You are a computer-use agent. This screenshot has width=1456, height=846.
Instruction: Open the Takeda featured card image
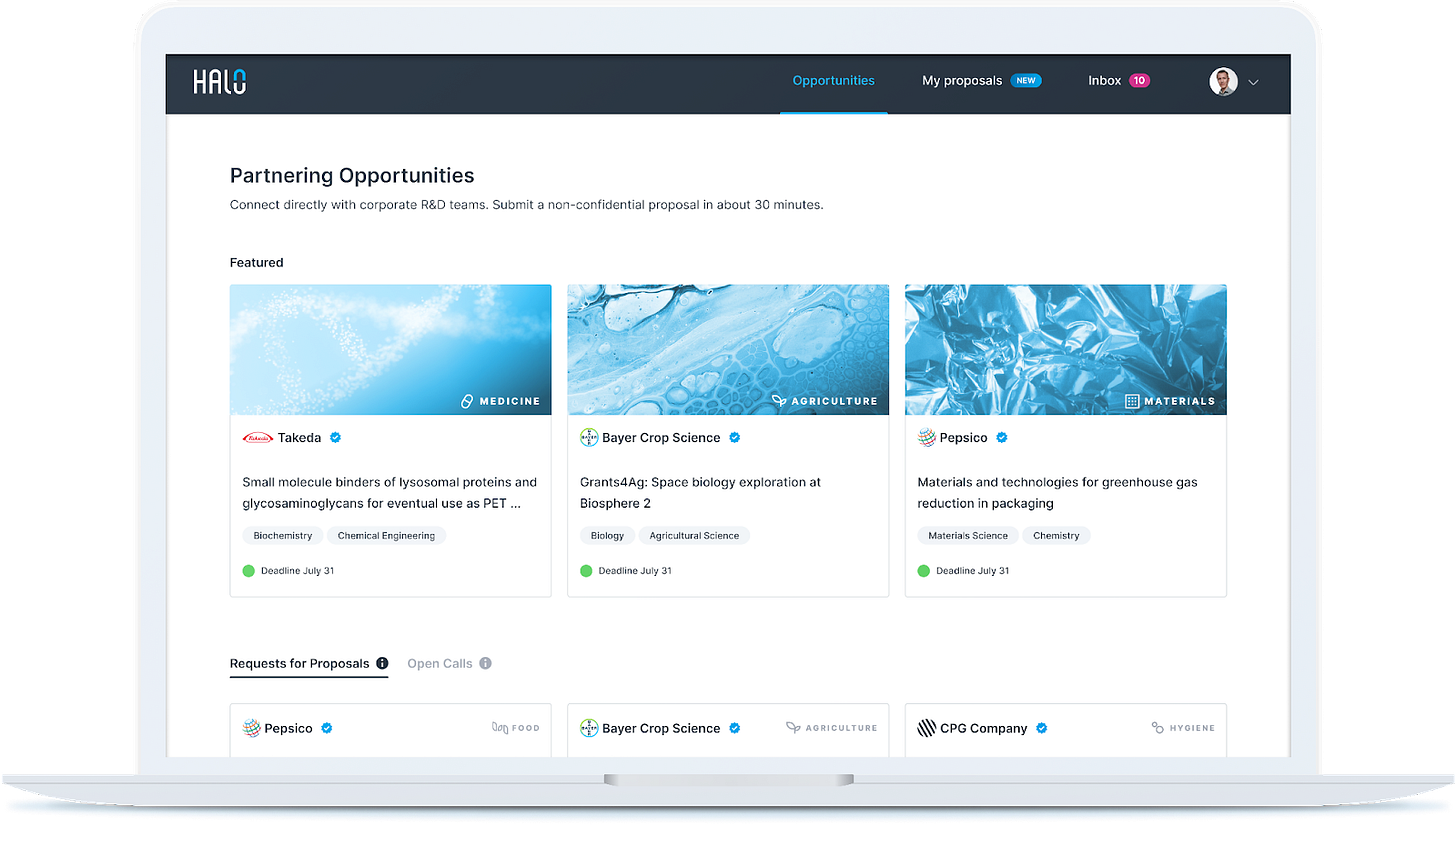(391, 350)
